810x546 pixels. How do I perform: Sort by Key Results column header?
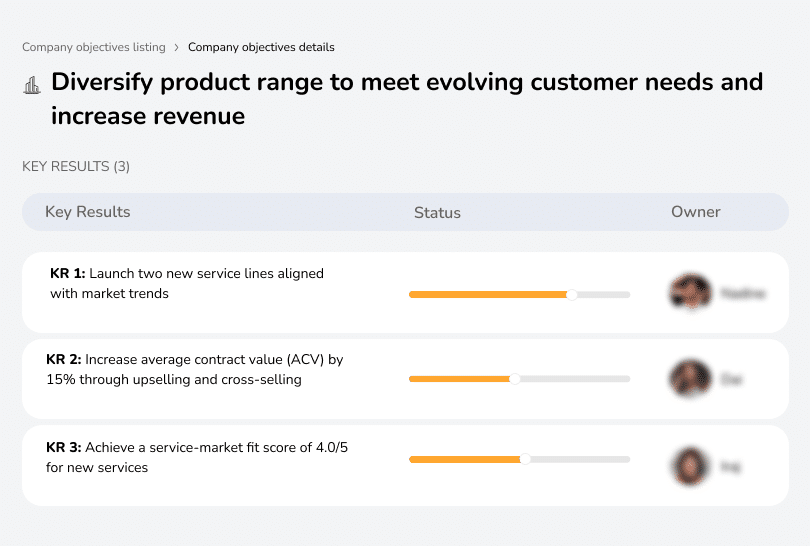tap(88, 212)
